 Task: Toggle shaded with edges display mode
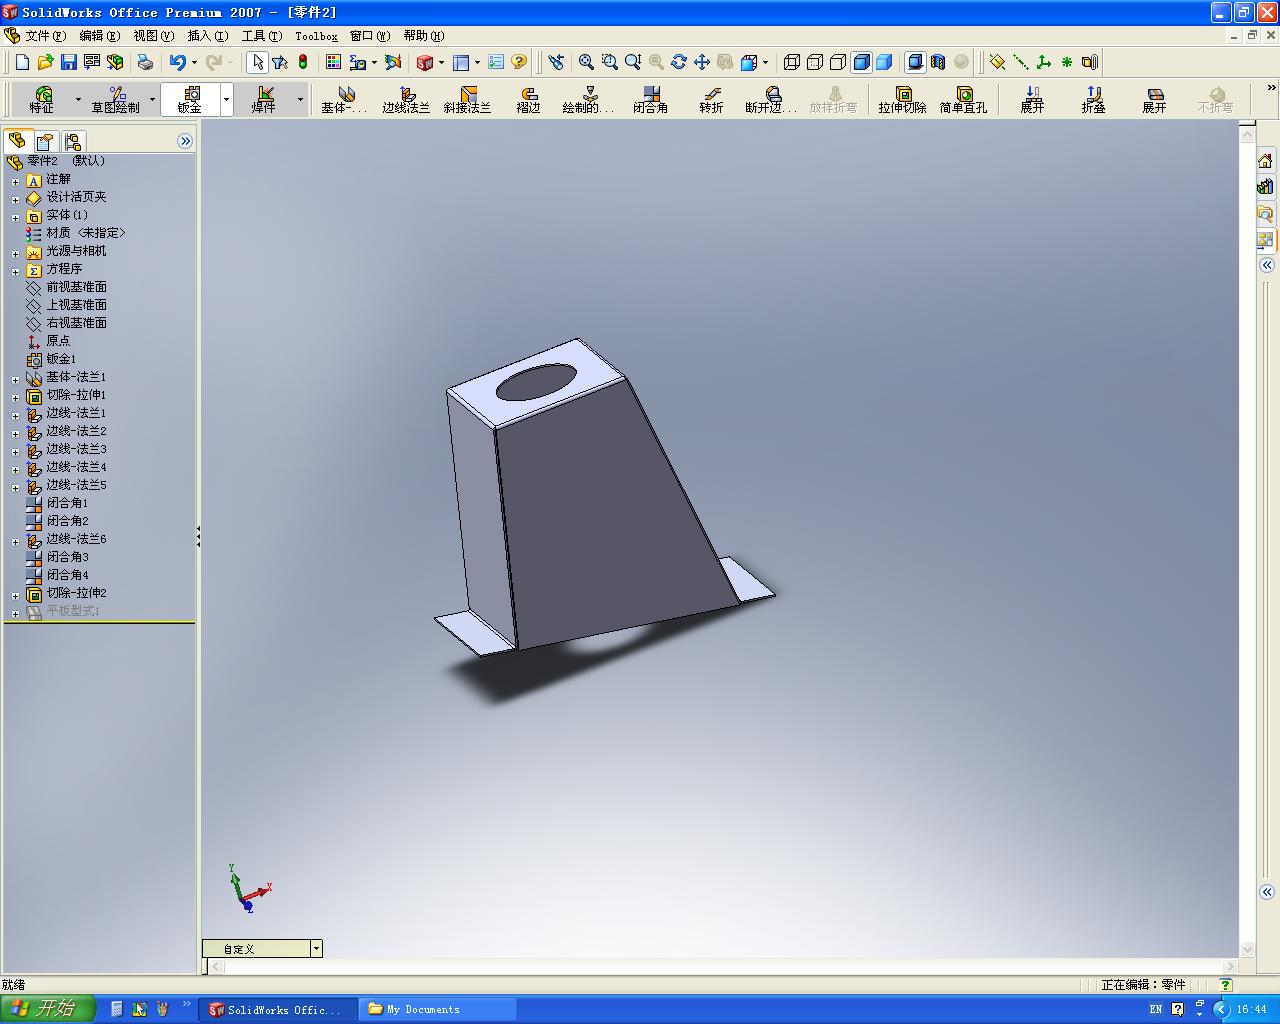[861, 62]
